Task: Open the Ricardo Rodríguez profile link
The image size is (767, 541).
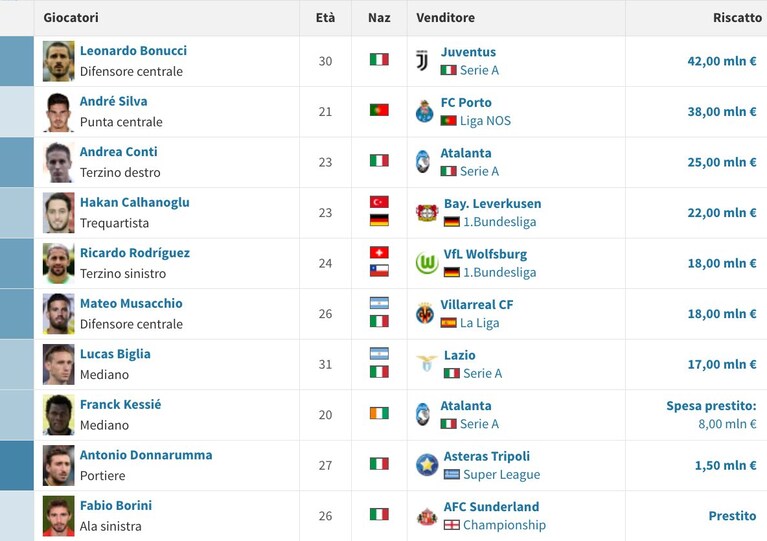Action: pos(135,253)
